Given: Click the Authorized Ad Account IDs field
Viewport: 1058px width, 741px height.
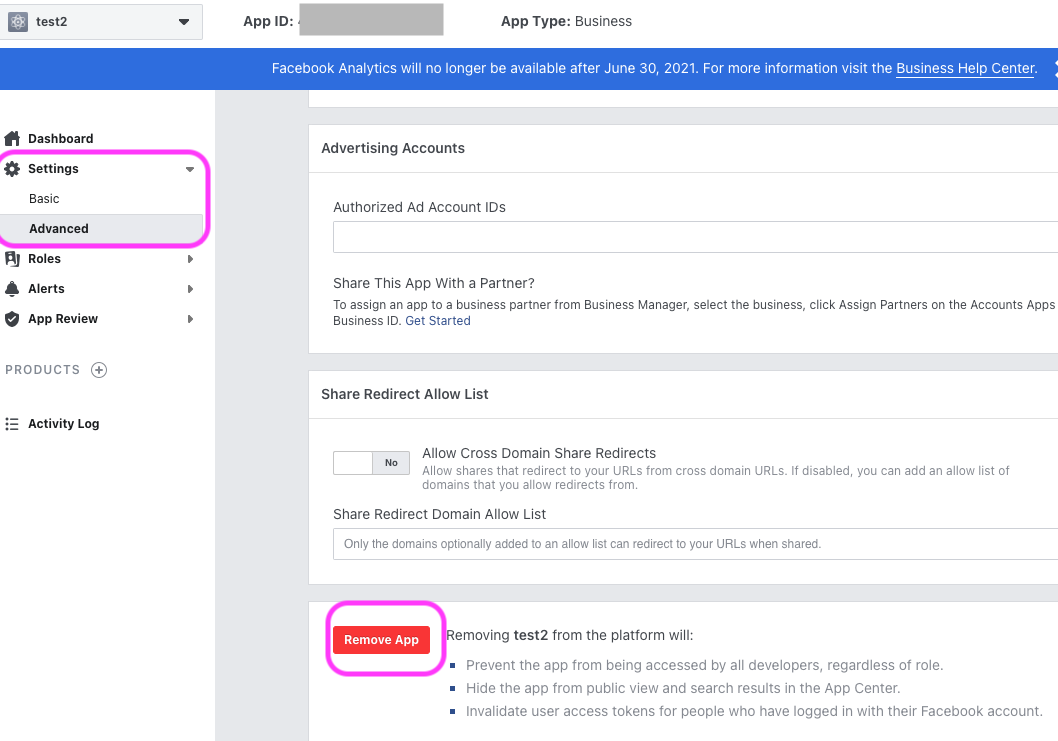Looking at the screenshot, I should tap(696, 237).
